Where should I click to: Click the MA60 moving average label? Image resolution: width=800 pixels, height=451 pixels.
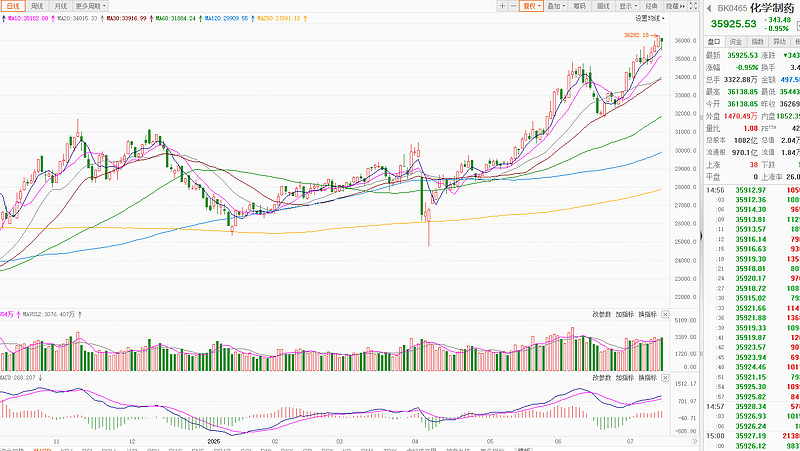coord(176,18)
